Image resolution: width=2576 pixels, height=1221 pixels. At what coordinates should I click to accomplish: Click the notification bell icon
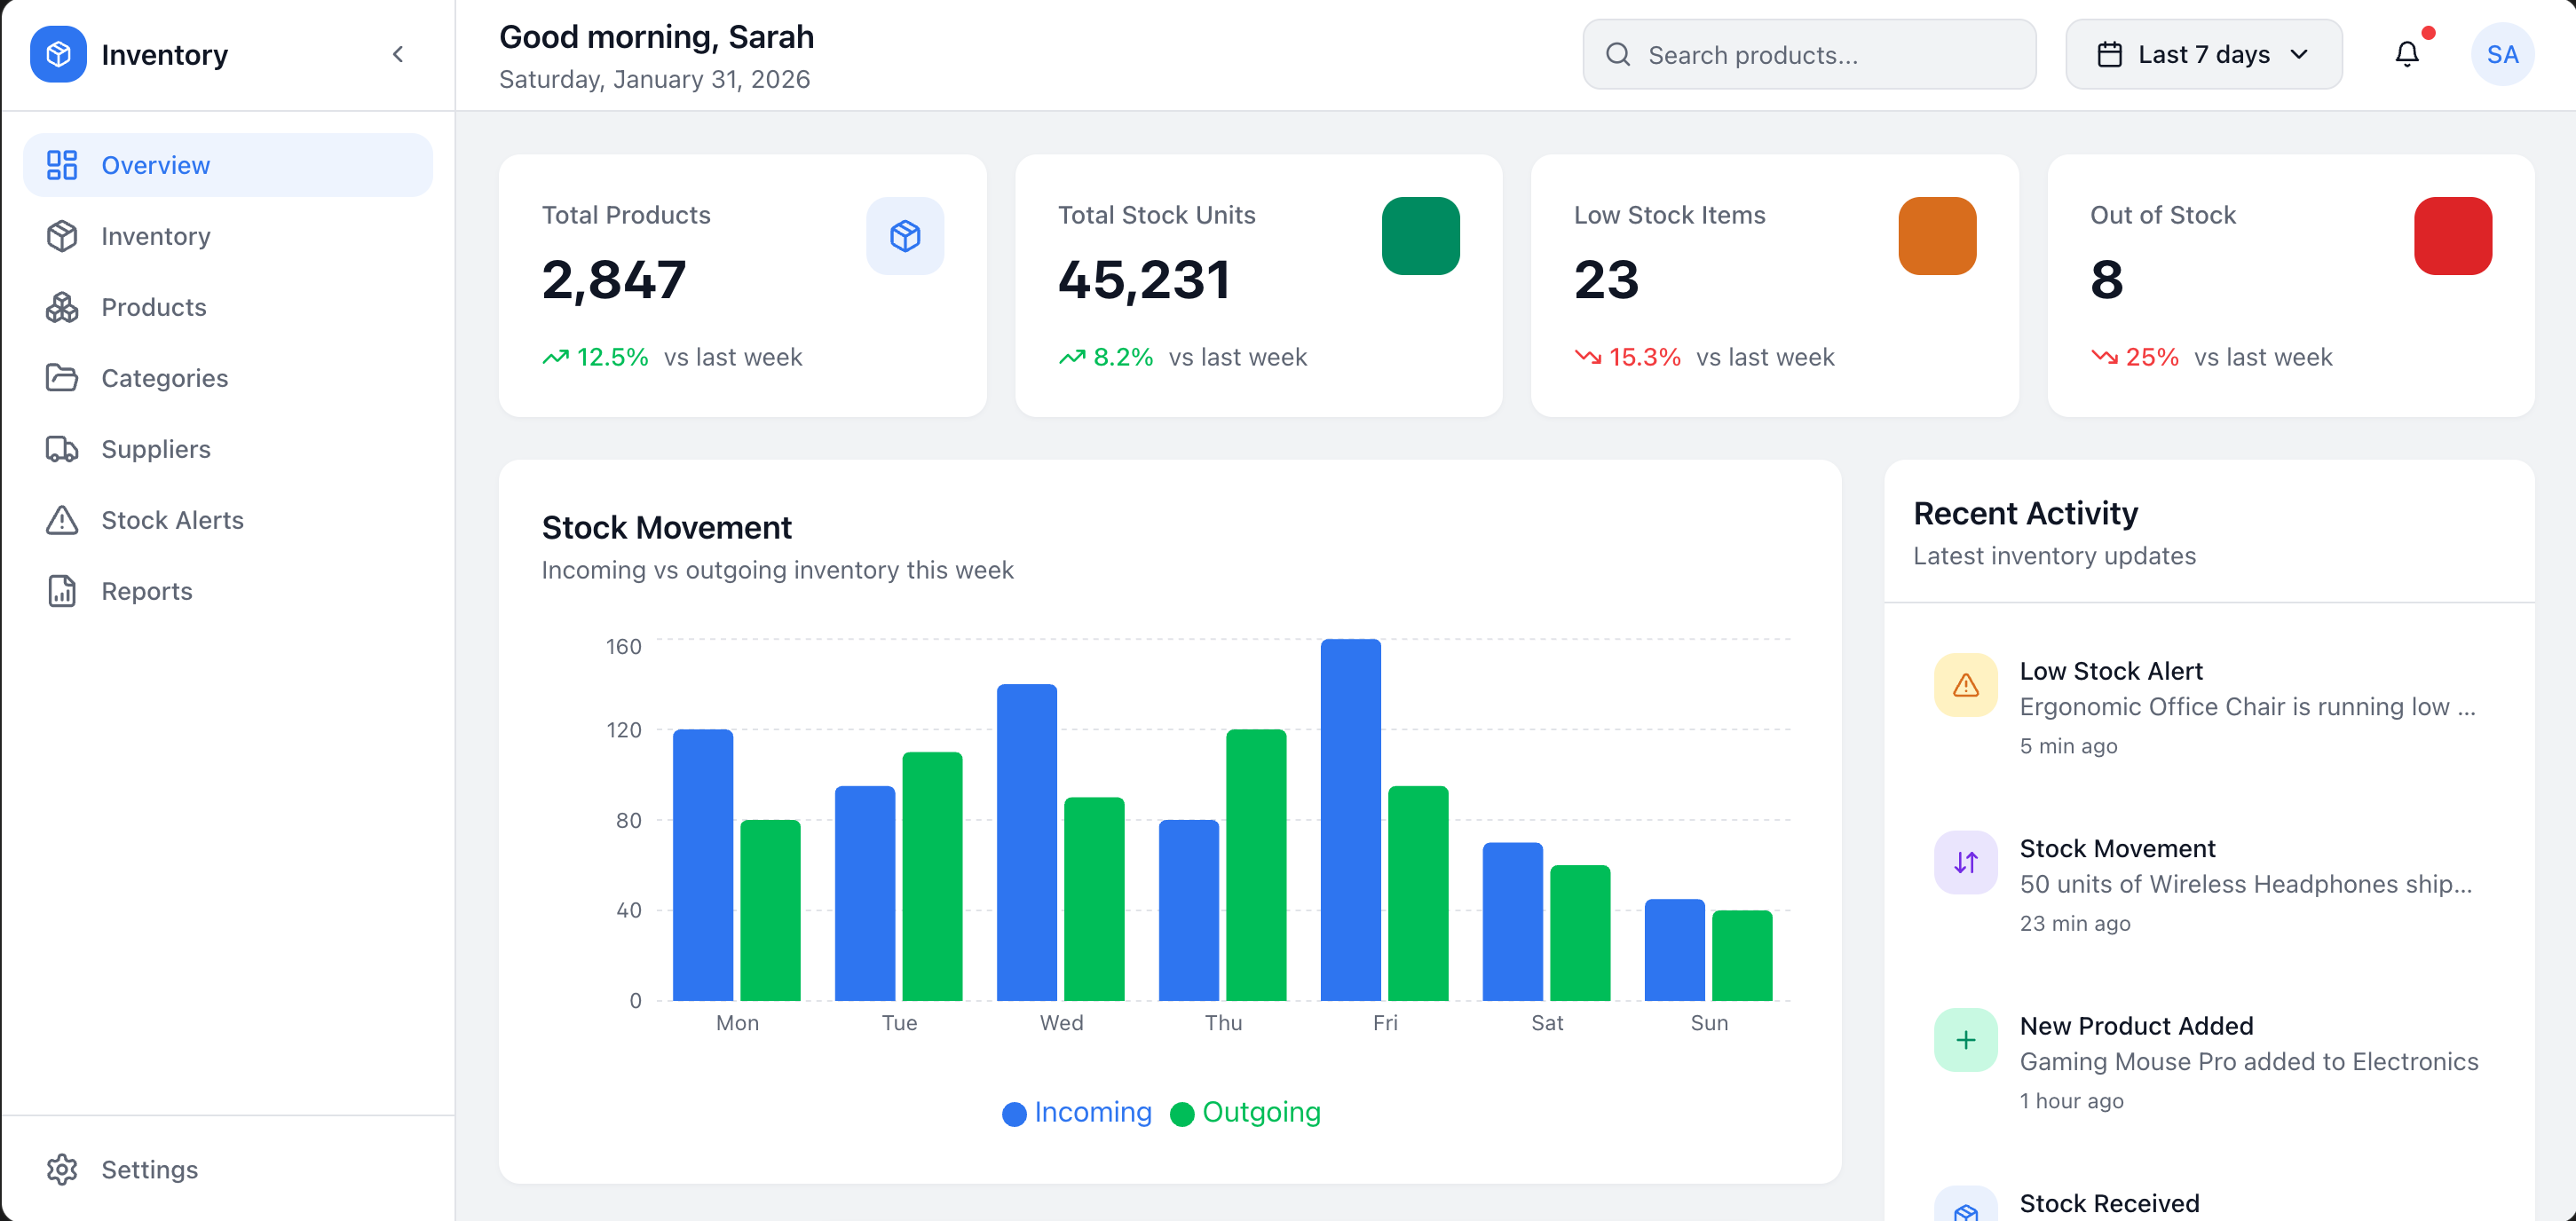[x=2406, y=54]
